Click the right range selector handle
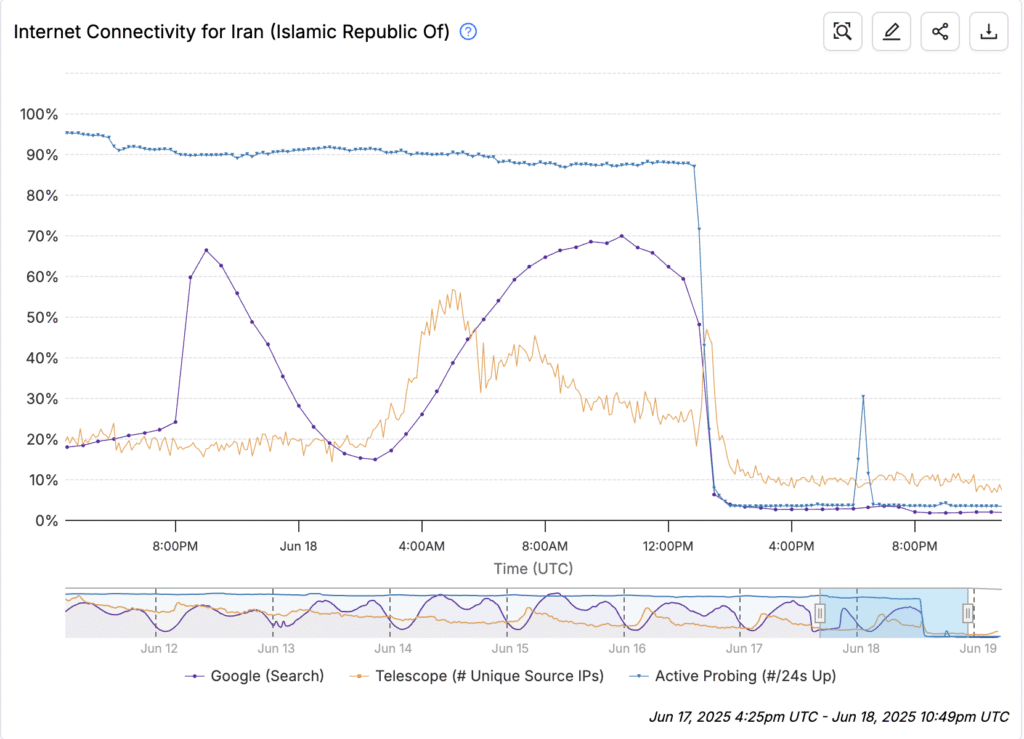Image resolution: width=1024 pixels, height=739 pixels. coord(968,613)
